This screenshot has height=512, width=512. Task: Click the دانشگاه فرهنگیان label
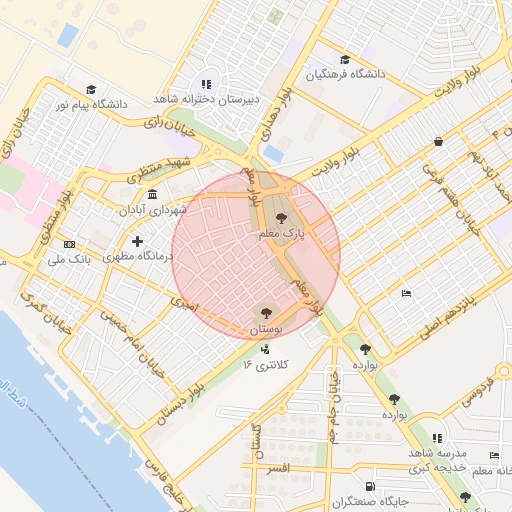click(345, 75)
